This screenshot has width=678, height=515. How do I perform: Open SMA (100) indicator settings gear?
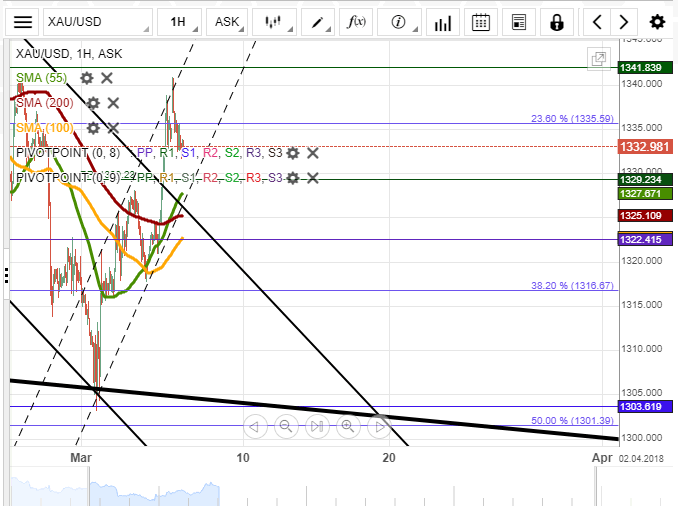93,128
